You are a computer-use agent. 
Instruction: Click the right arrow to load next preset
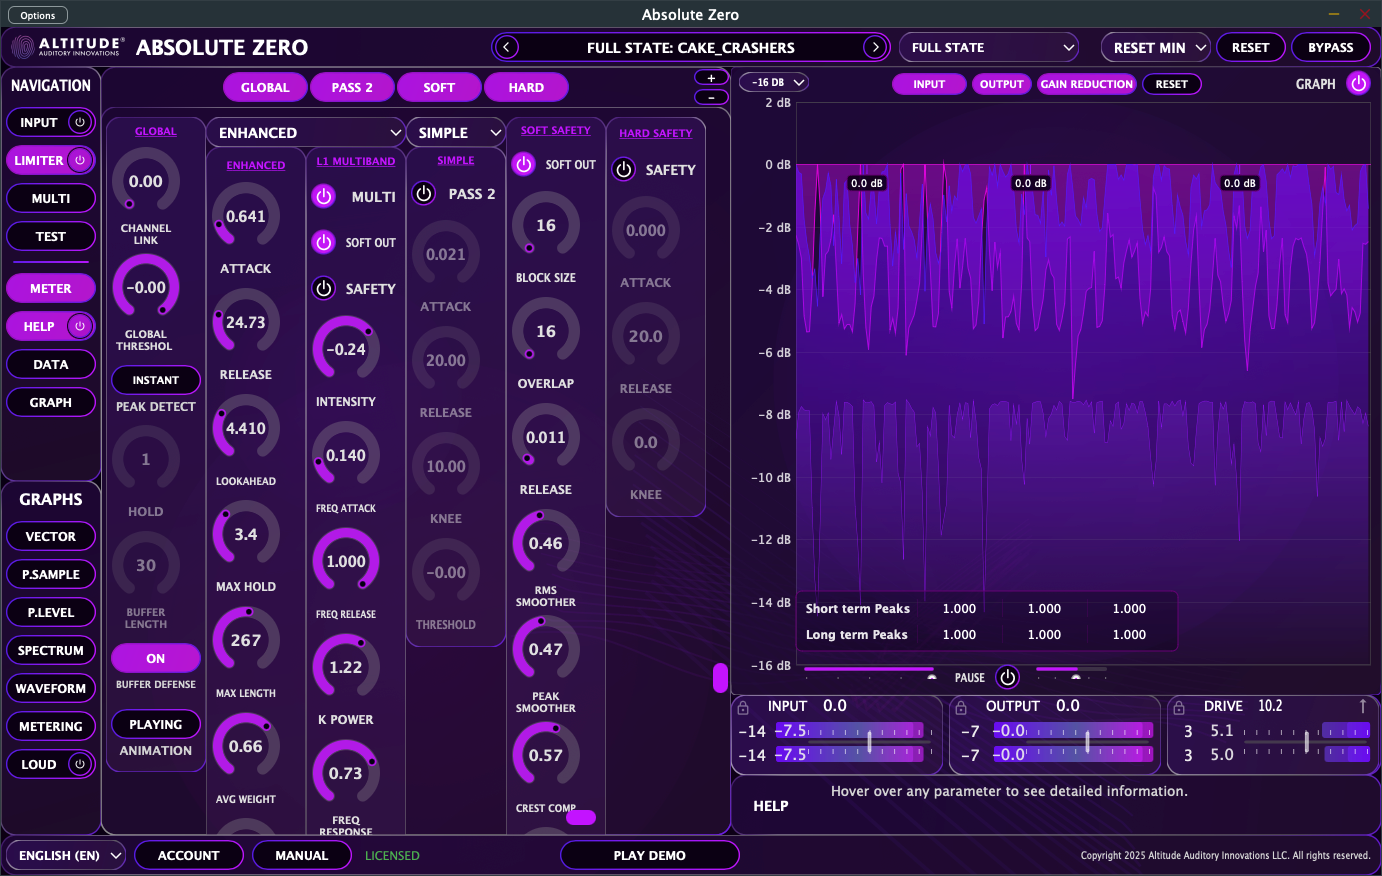coord(876,47)
